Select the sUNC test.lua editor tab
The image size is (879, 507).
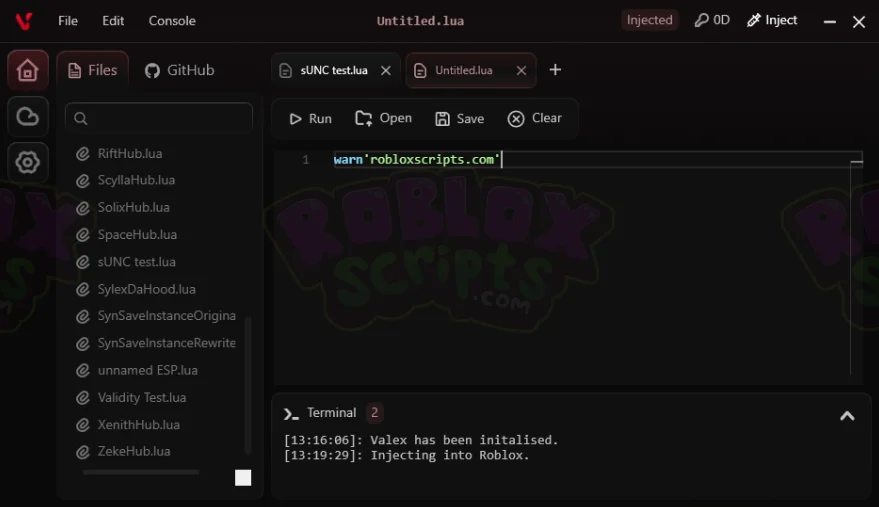334,71
